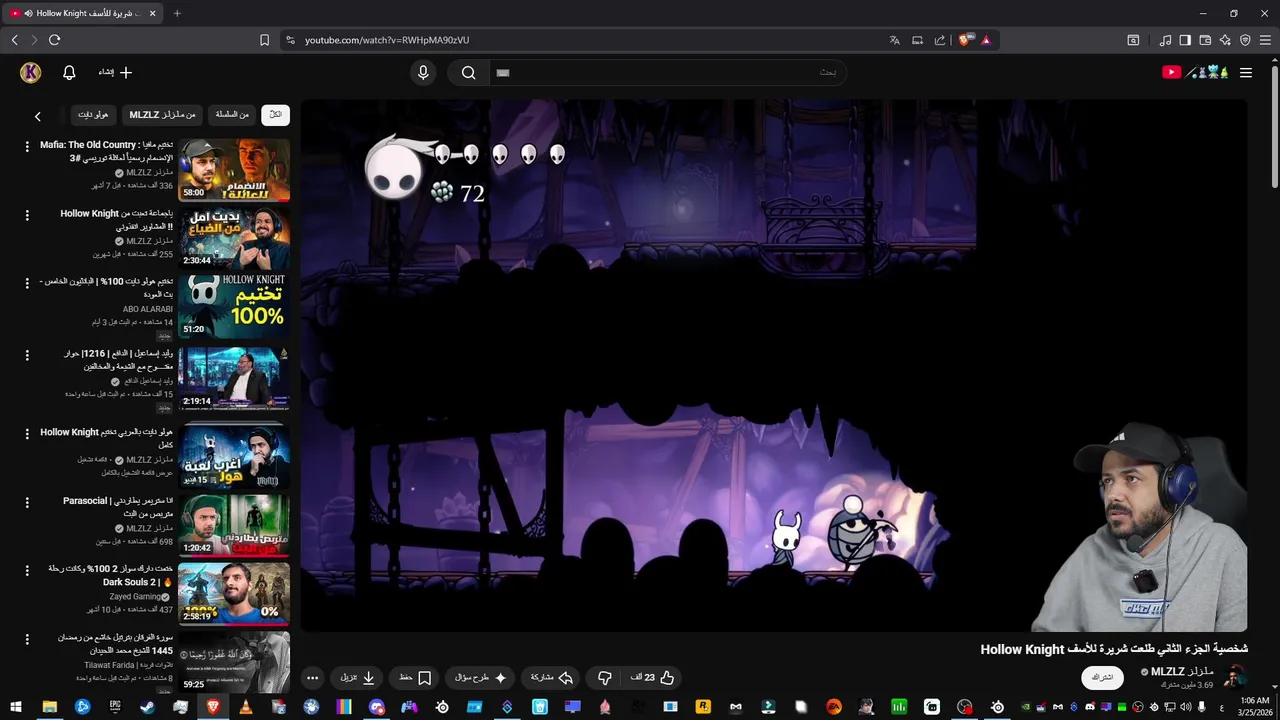1280x720 pixels.
Task: Open options for the Dark Souls 2 video
Action: pyautogui.click(x=27, y=570)
